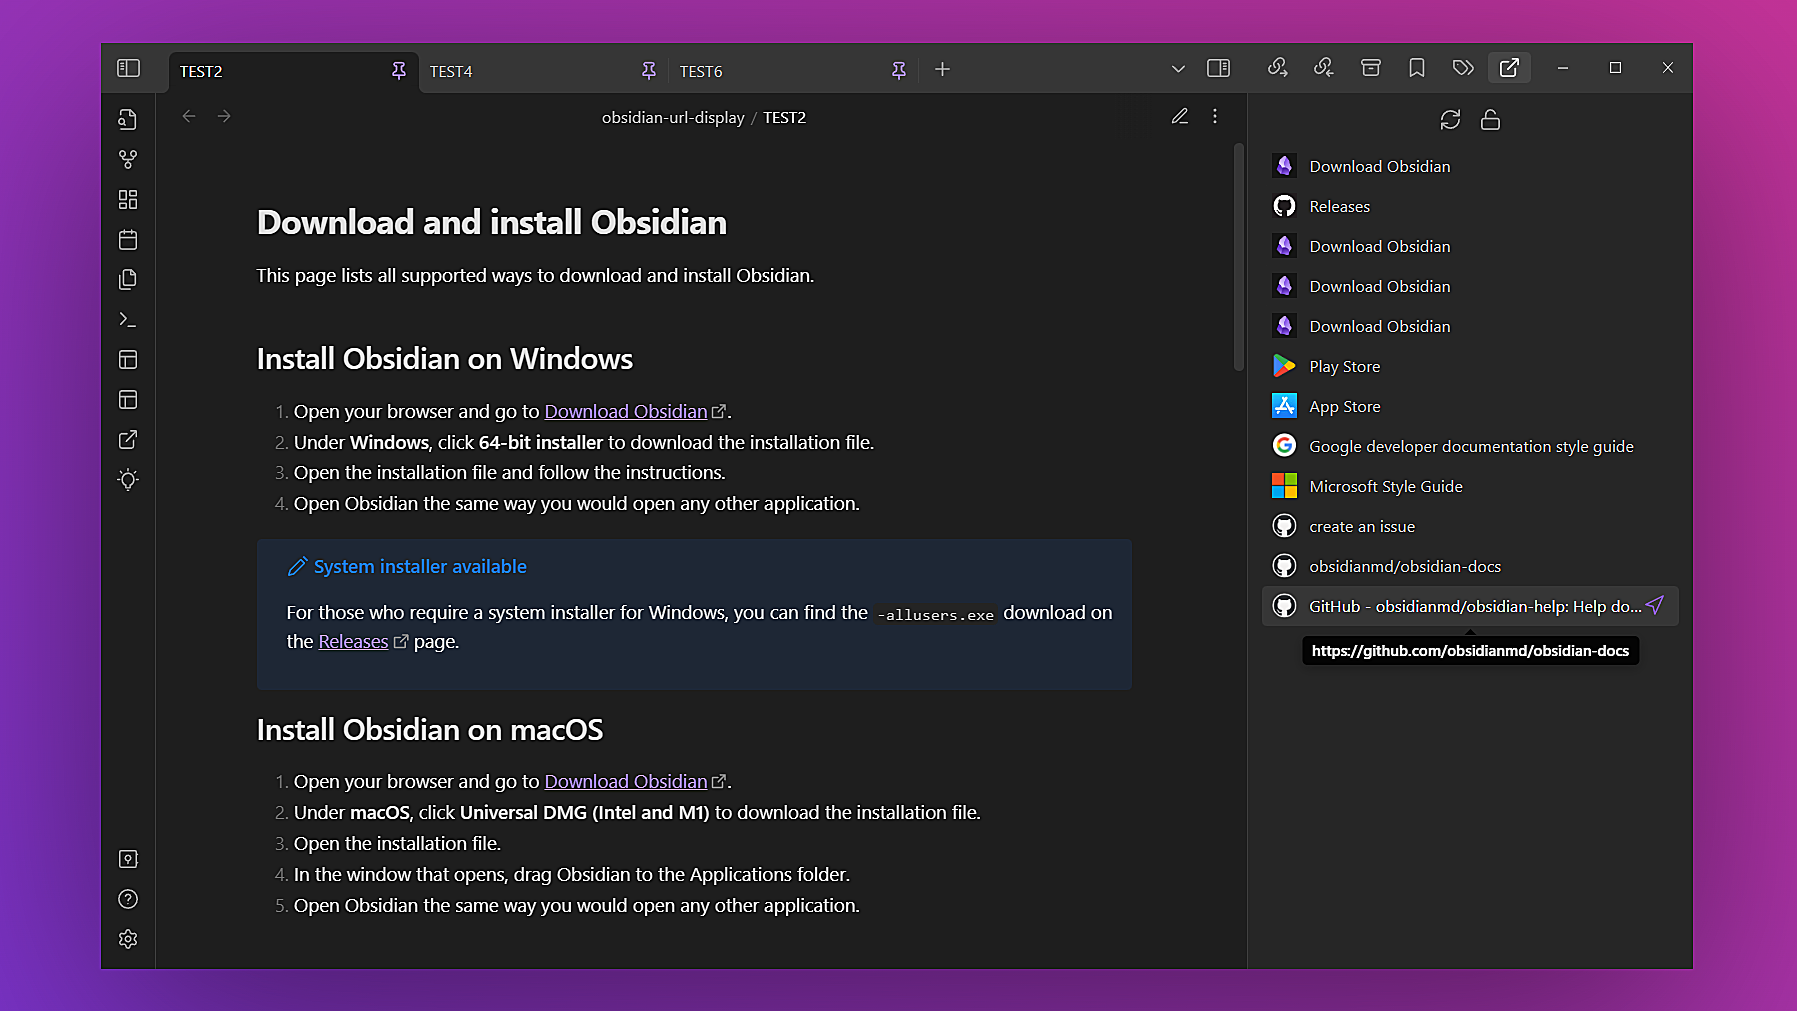
Task: Select the external links sidebar tab
Action: click(x=1509, y=67)
